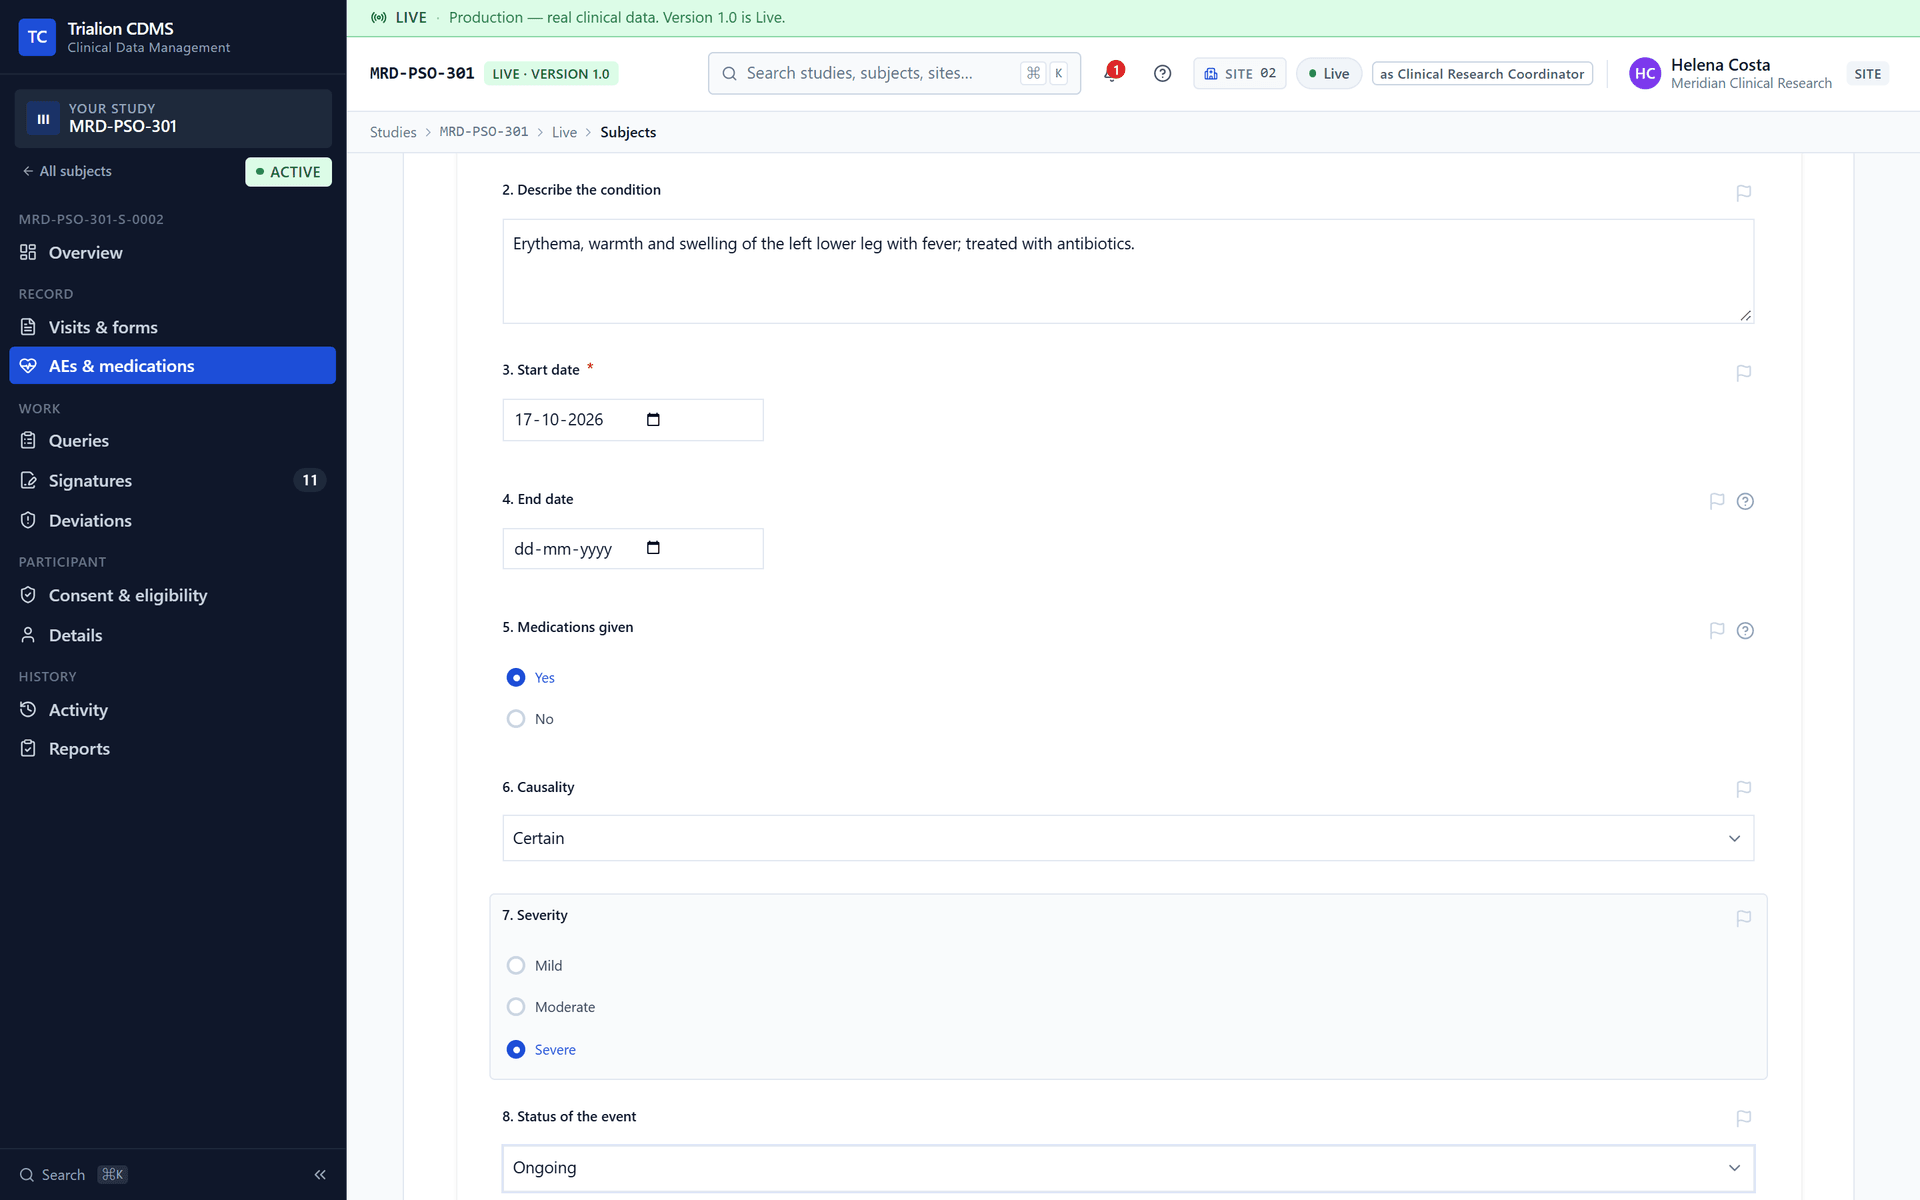Flag the Status of the event question
The image size is (1920, 1200).
pyautogui.click(x=1743, y=1118)
